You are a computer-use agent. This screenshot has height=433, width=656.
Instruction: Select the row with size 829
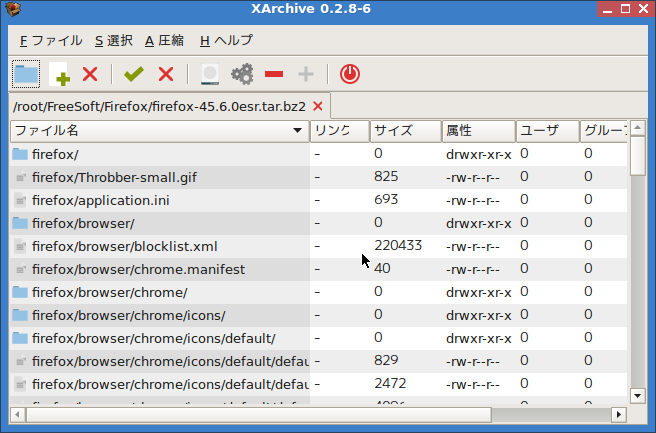click(318, 361)
